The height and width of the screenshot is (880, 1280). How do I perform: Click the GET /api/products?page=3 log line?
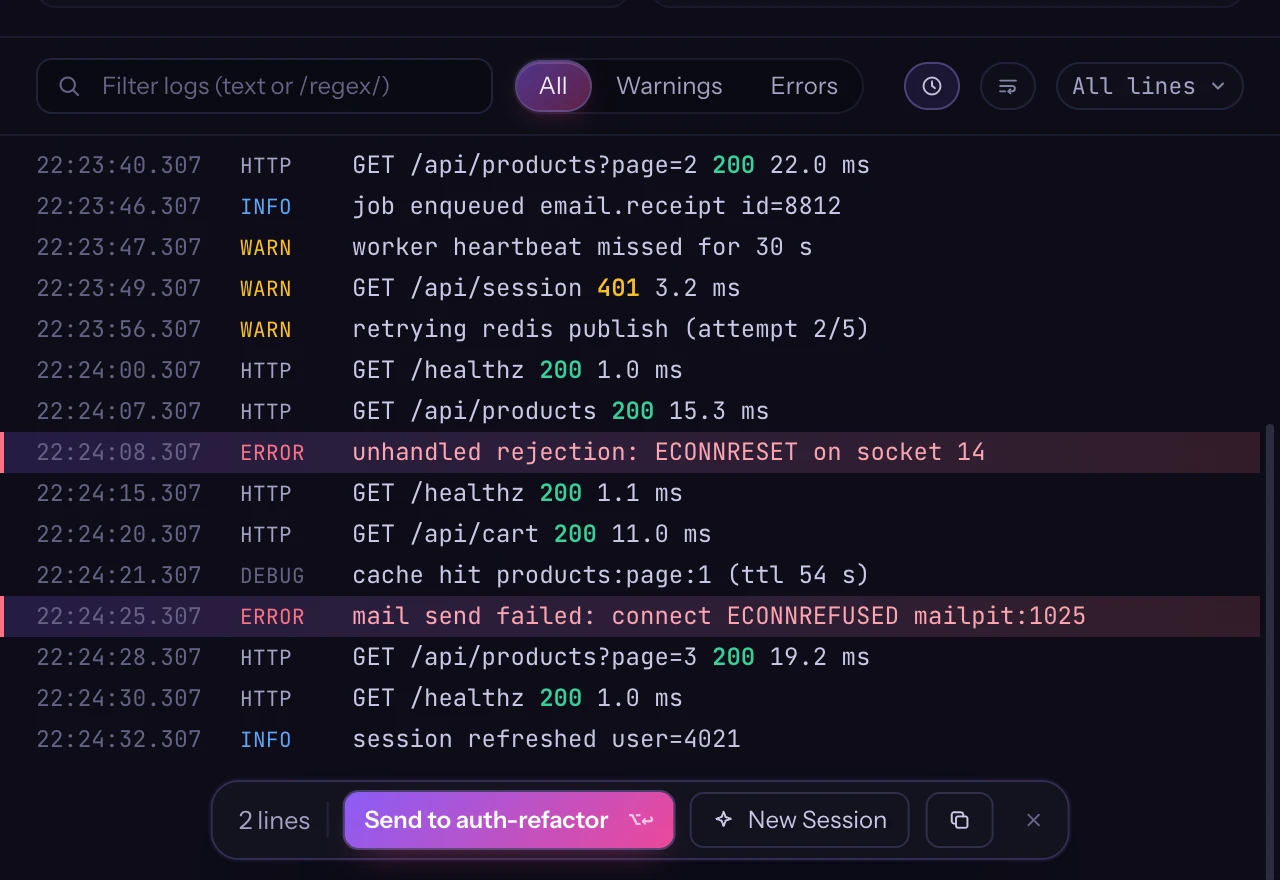point(632,657)
